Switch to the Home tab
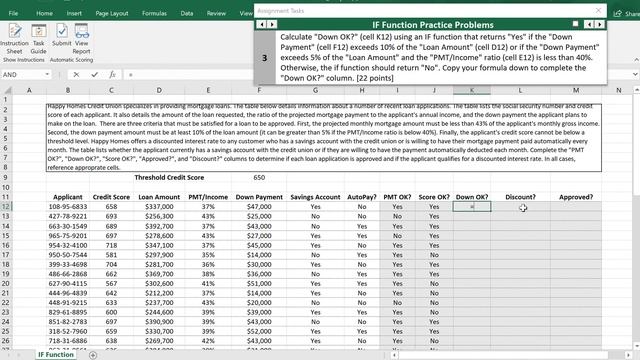Image resolution: width=640 pixels, height=360 pixels. (x=44, y=13)
